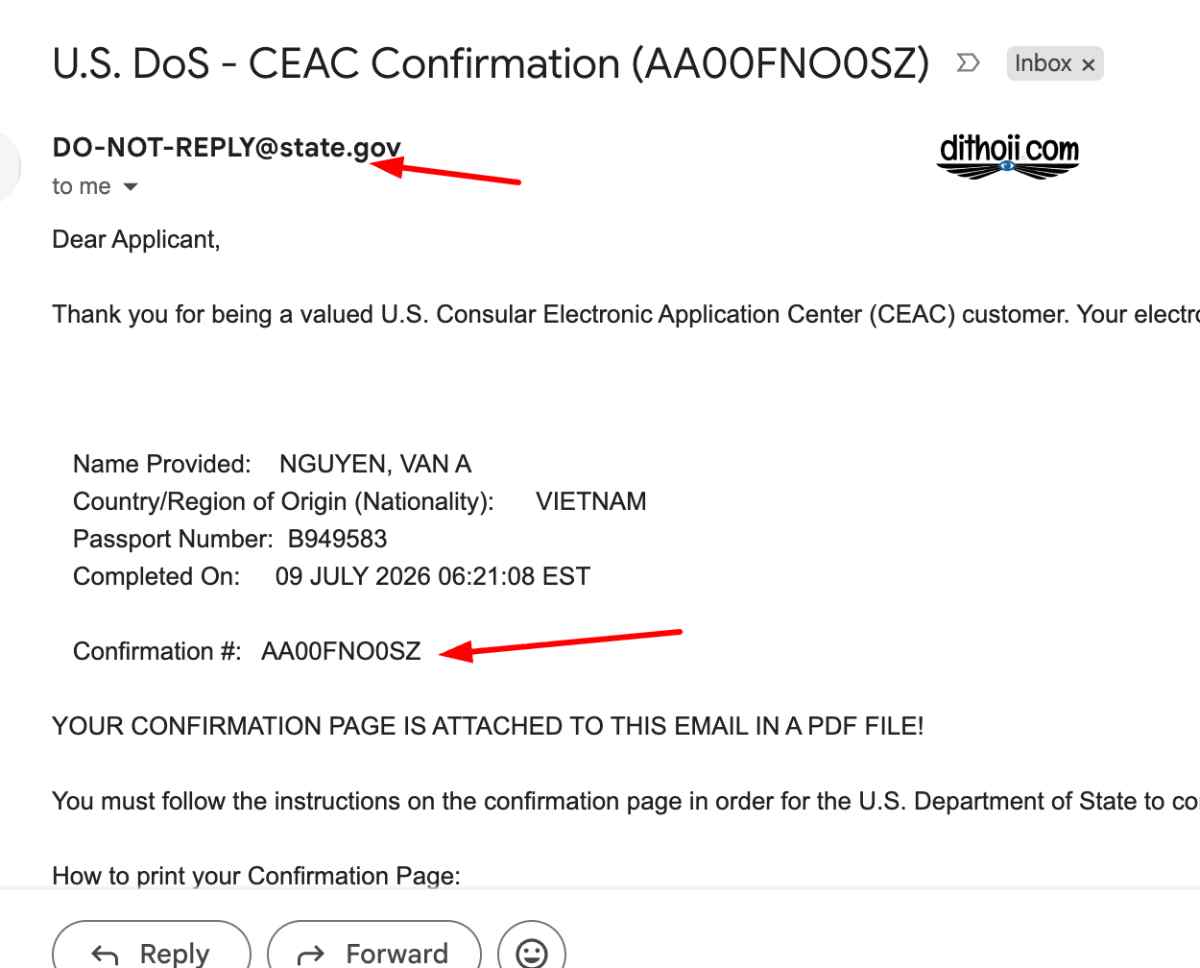Click the "YOUR CONFIRMATION PAGE IS ATTACHED" line

(x=487, y=727)
